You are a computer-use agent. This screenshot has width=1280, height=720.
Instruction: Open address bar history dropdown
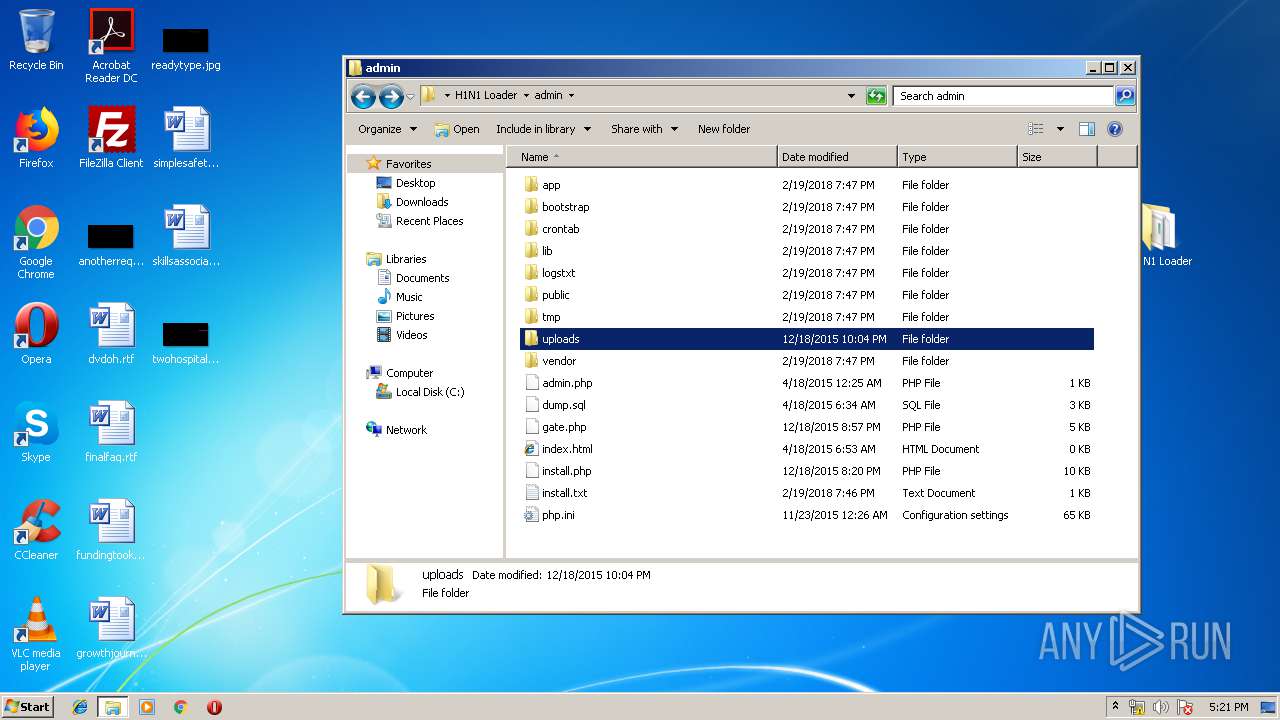coord(851,96)
